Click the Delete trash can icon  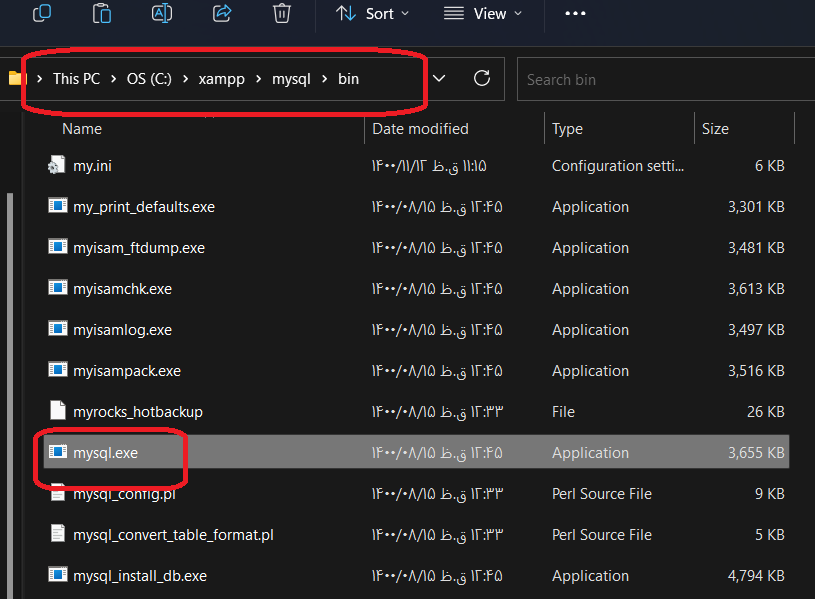click(x=282, y=13)
